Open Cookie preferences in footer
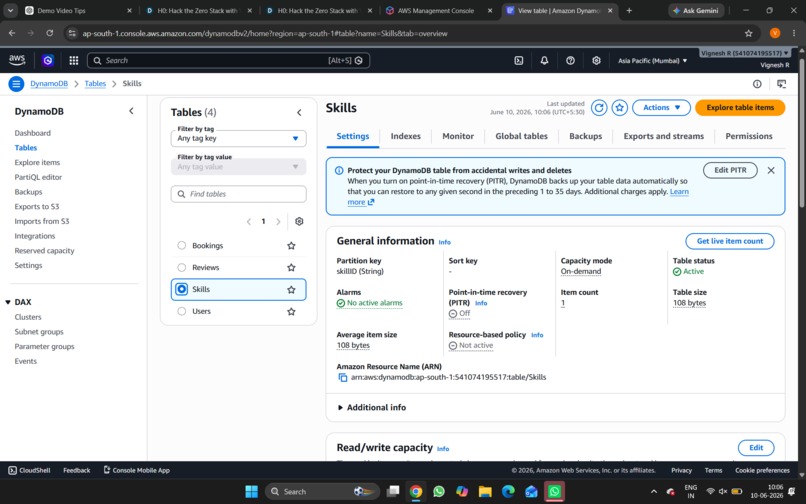Viewport: 806px width, 504px height. click(762, 471)
